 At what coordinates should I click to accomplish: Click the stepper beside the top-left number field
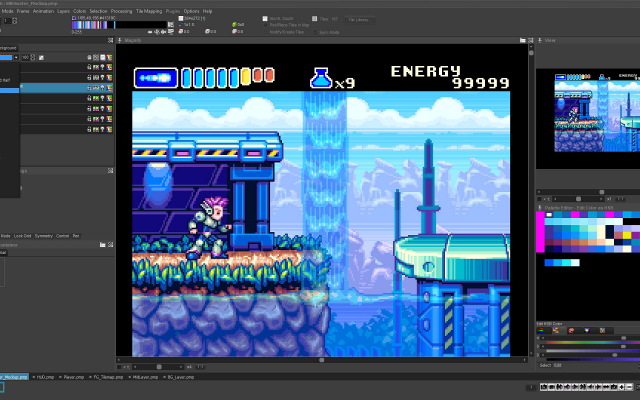click(15, 20)
